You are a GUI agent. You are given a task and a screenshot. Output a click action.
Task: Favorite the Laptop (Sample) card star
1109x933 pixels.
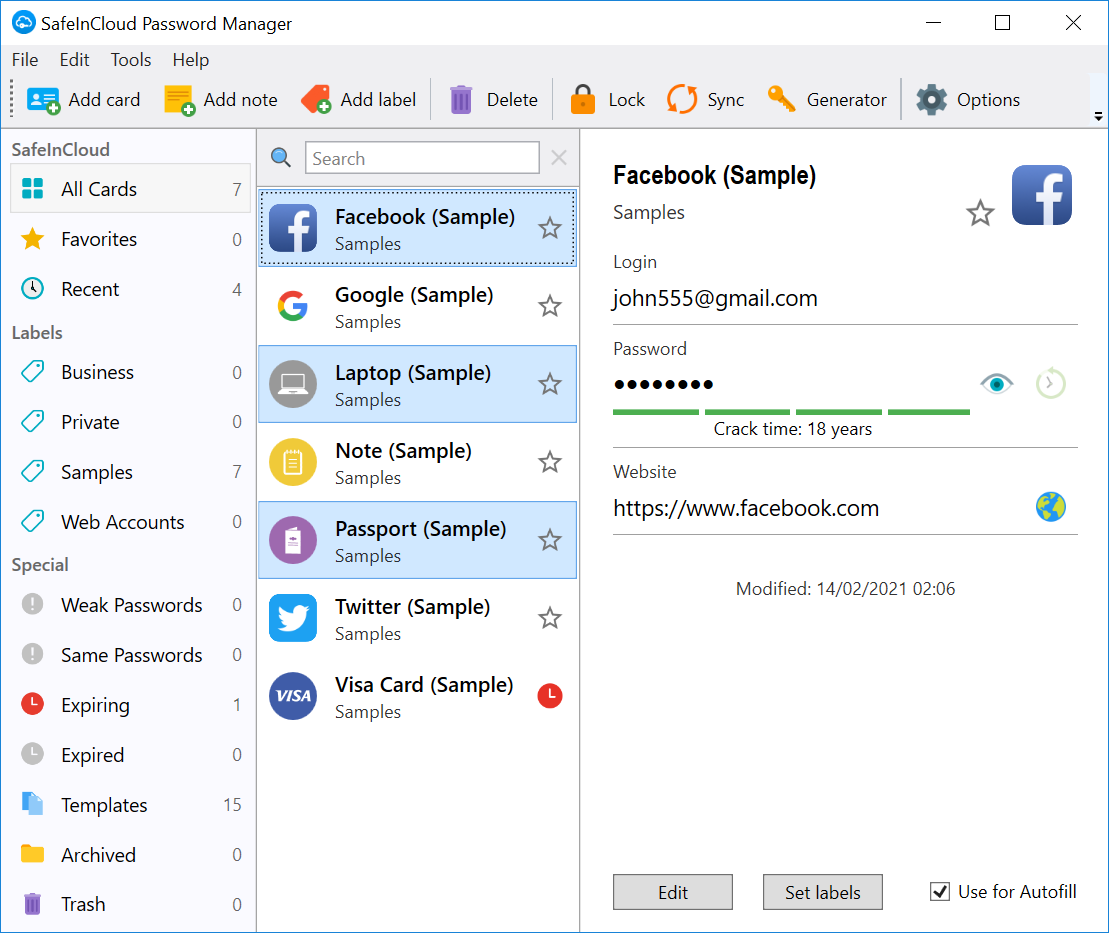pos(550,384)
